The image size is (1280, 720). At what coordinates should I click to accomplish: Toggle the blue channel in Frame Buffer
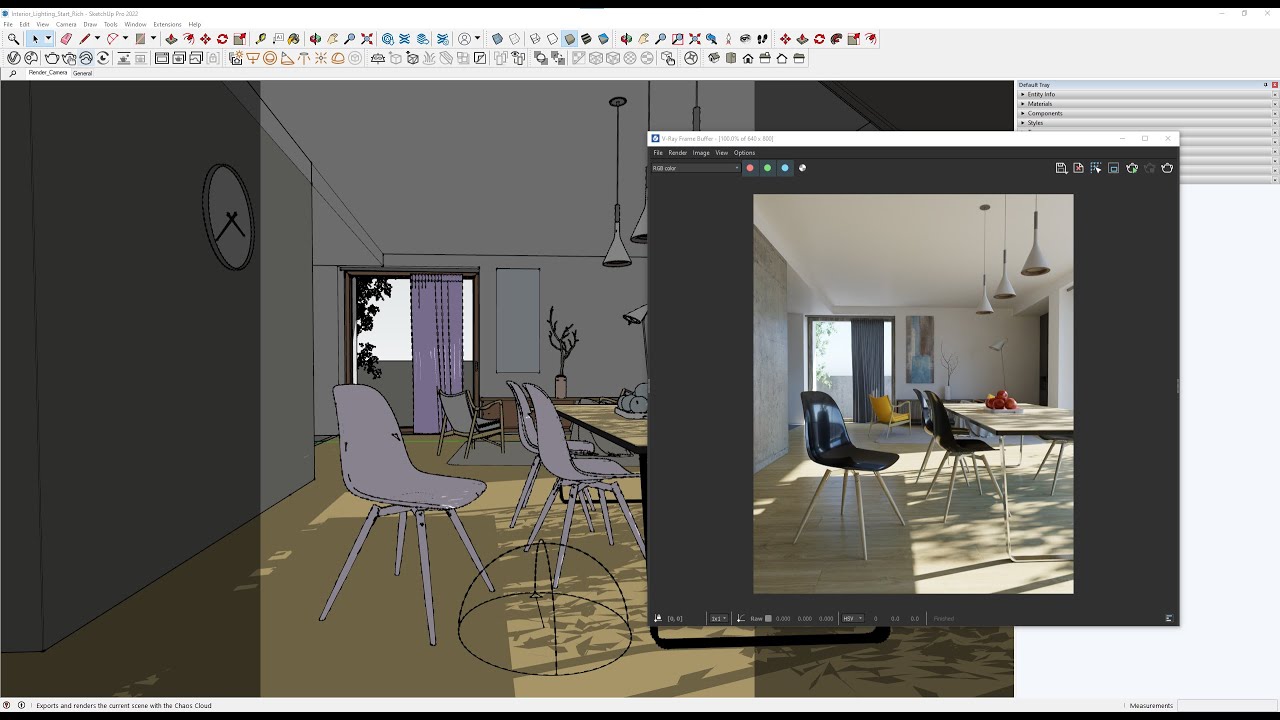click(x=785, y=168)
